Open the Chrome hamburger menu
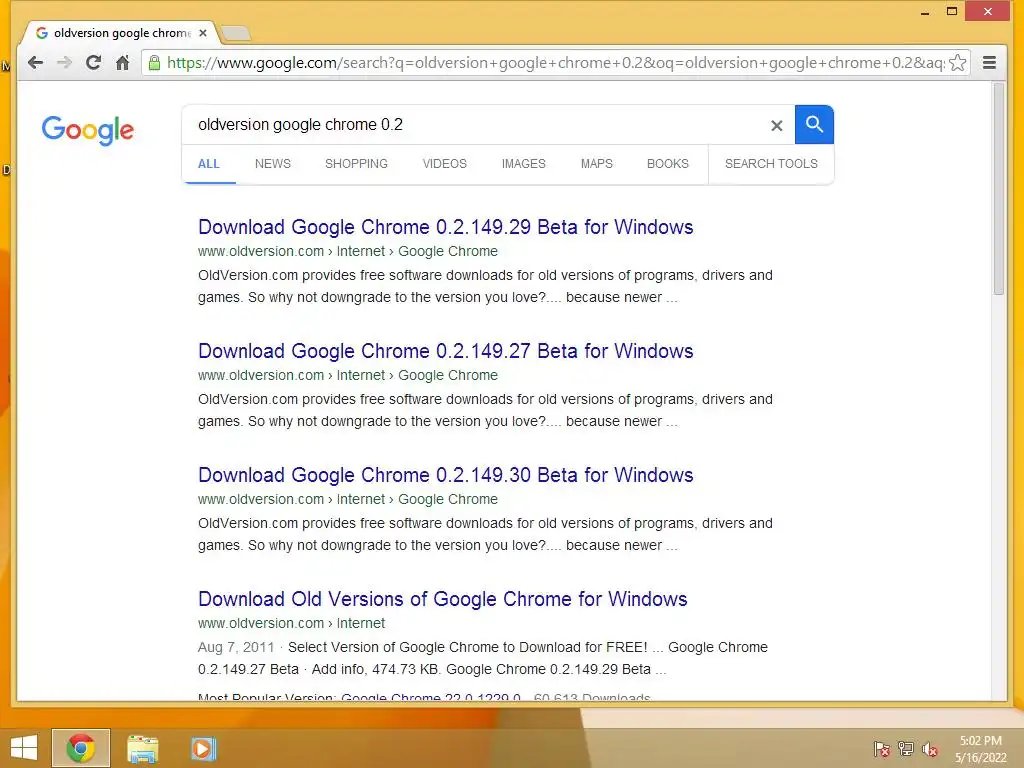This screenshot has width=1024, height=768. click(x=989, y=63)
